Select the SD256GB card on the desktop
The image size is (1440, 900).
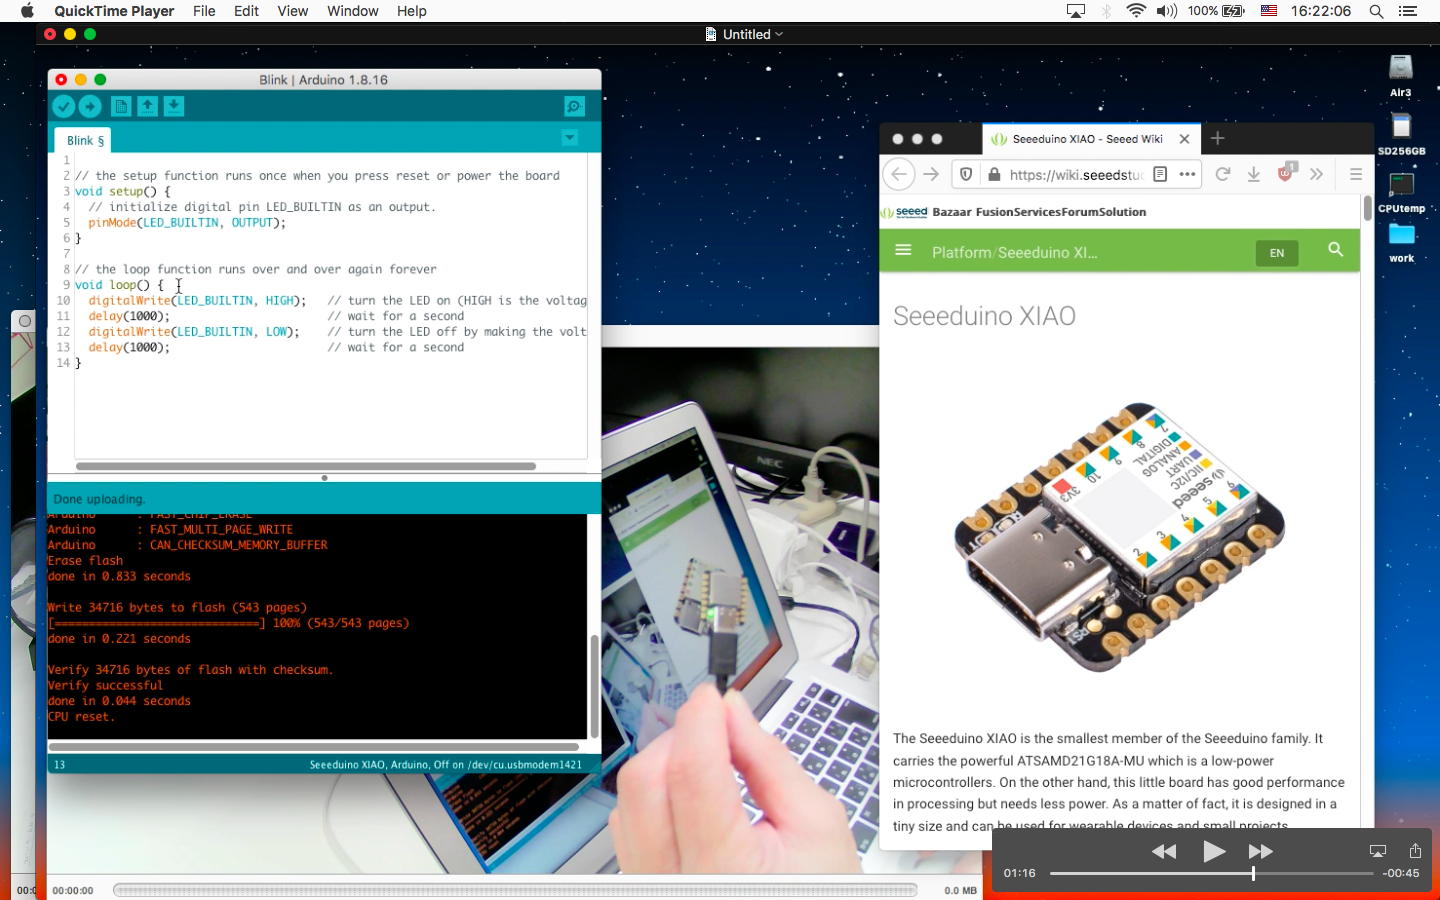tap(1401, 134)
